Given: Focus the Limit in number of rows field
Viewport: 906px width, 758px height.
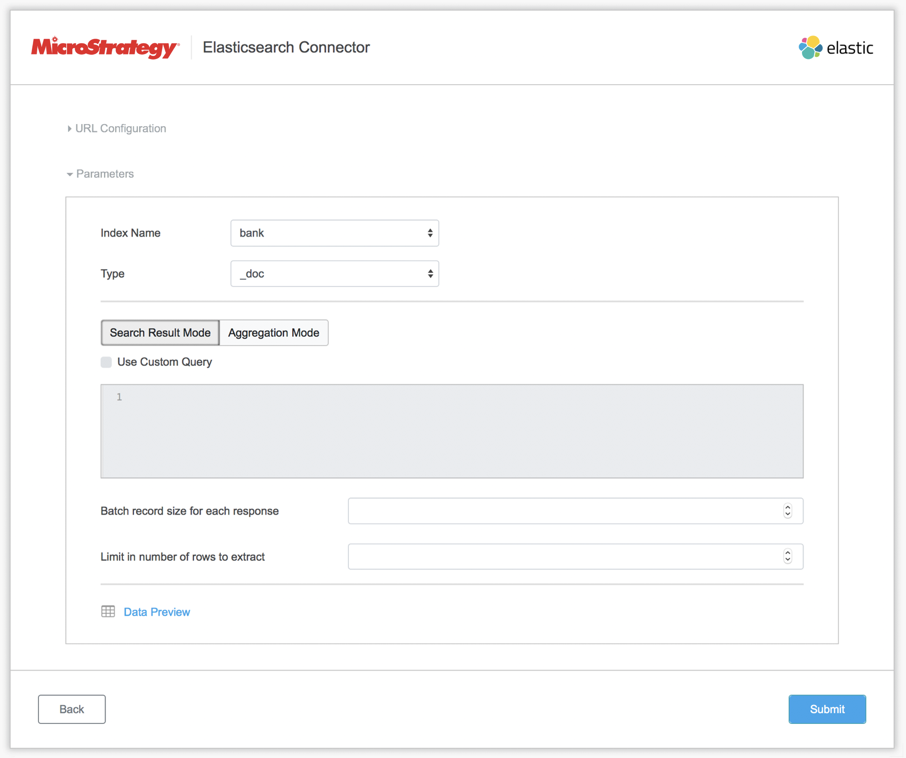Looking at the screenshot, I should (x=565, y=557).
